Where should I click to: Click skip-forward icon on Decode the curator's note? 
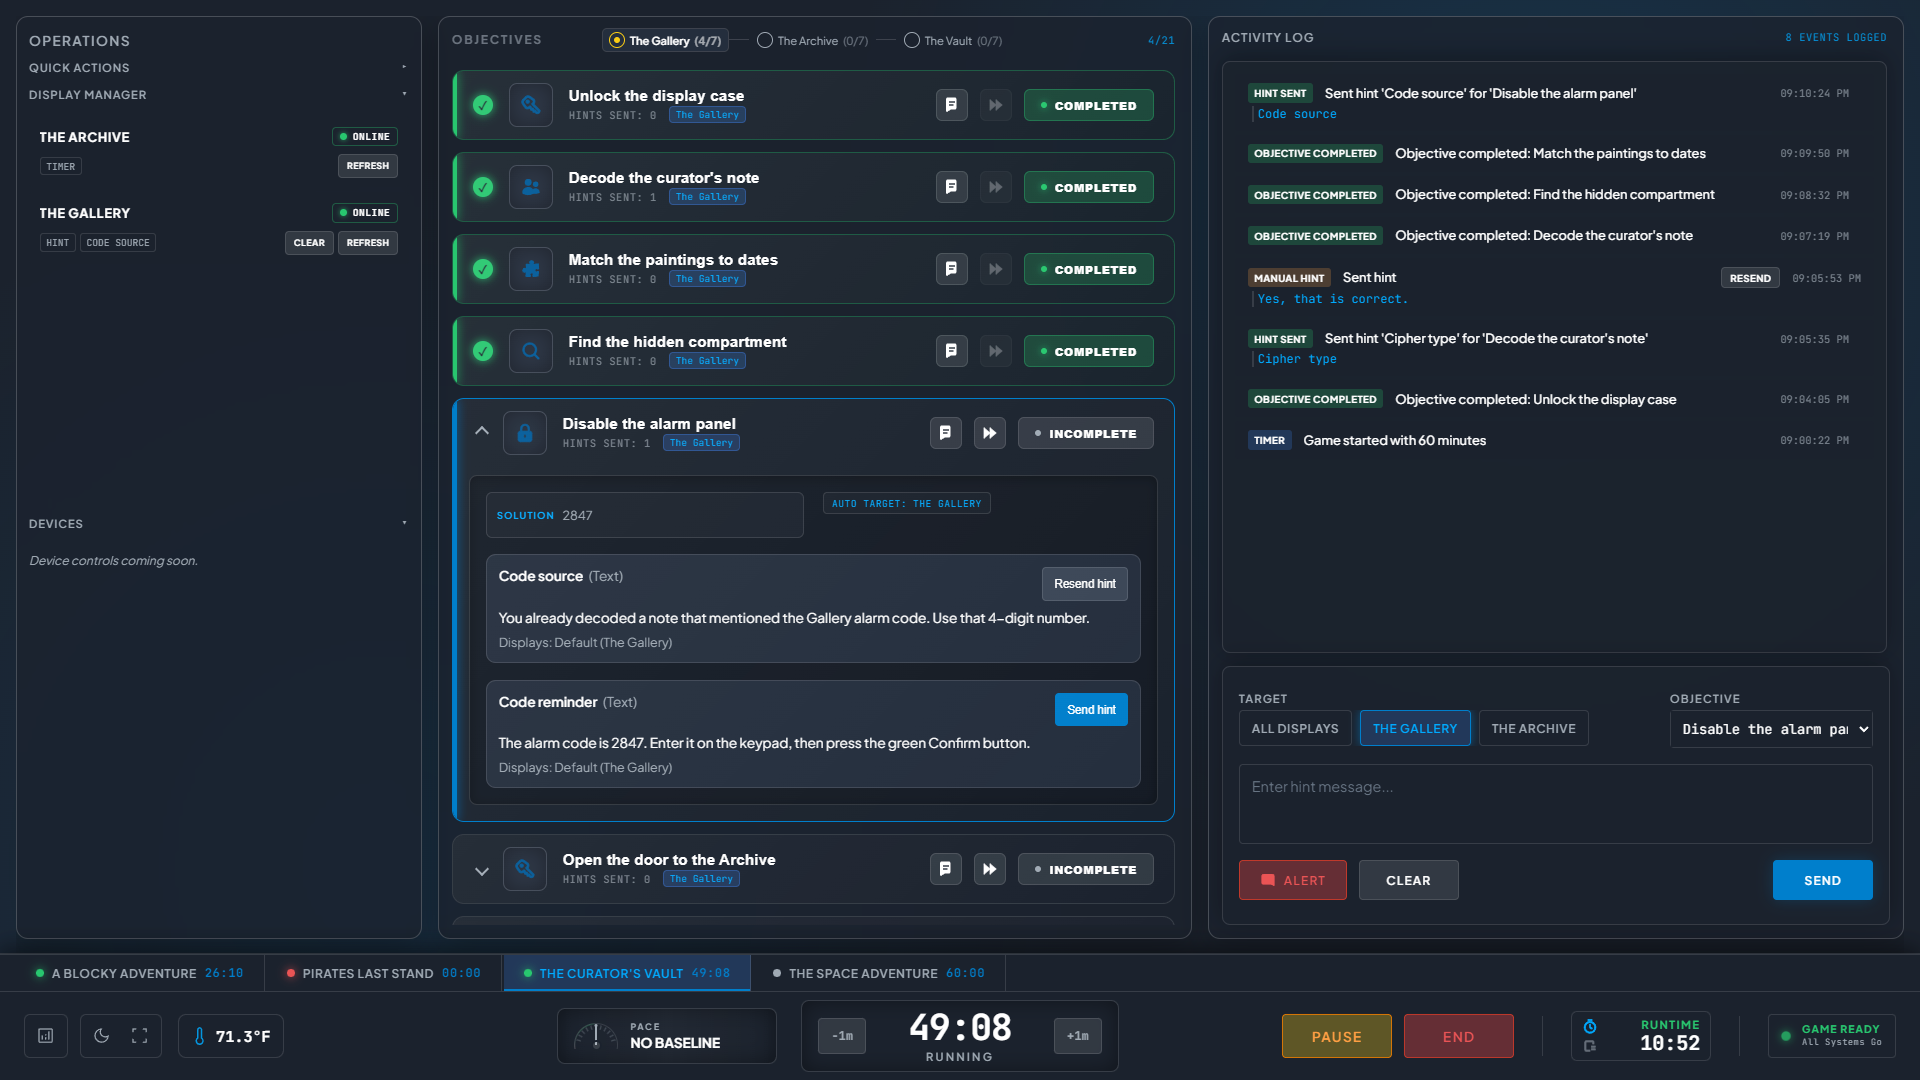(x=995, y=187)
